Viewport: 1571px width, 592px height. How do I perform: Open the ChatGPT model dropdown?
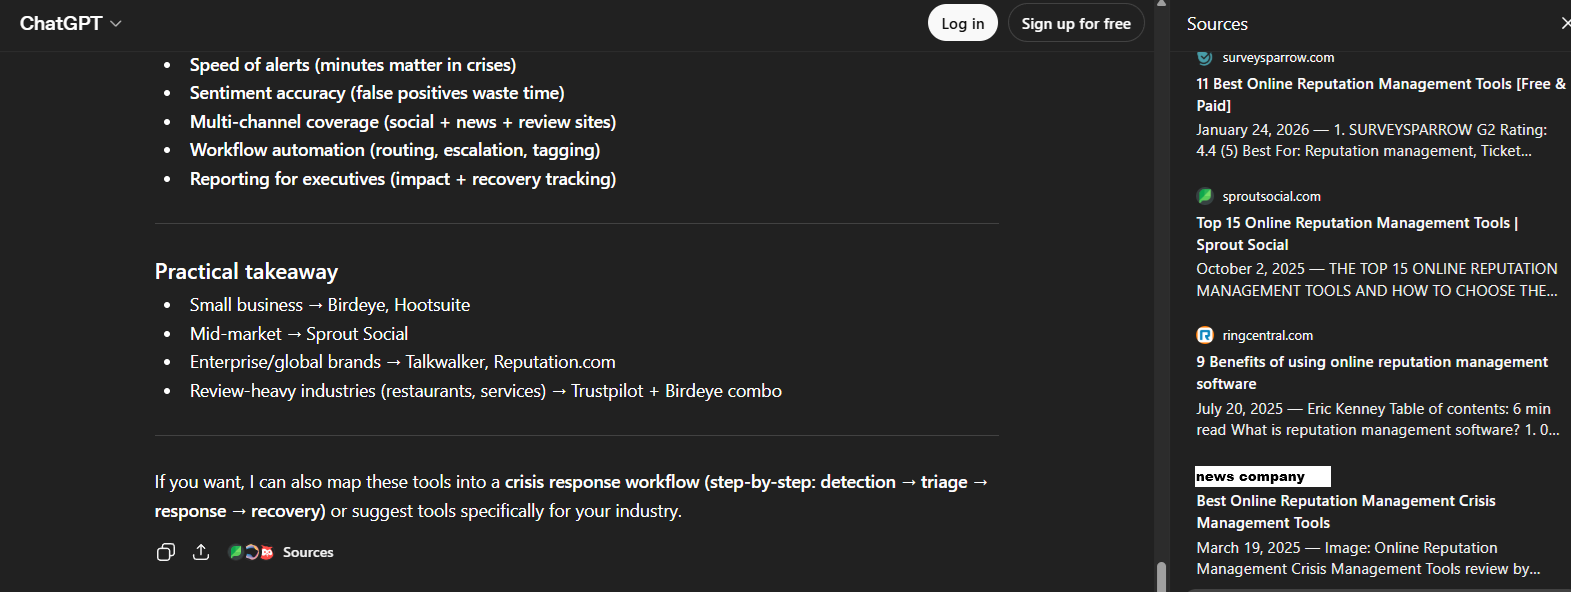(x=70, y=23)
